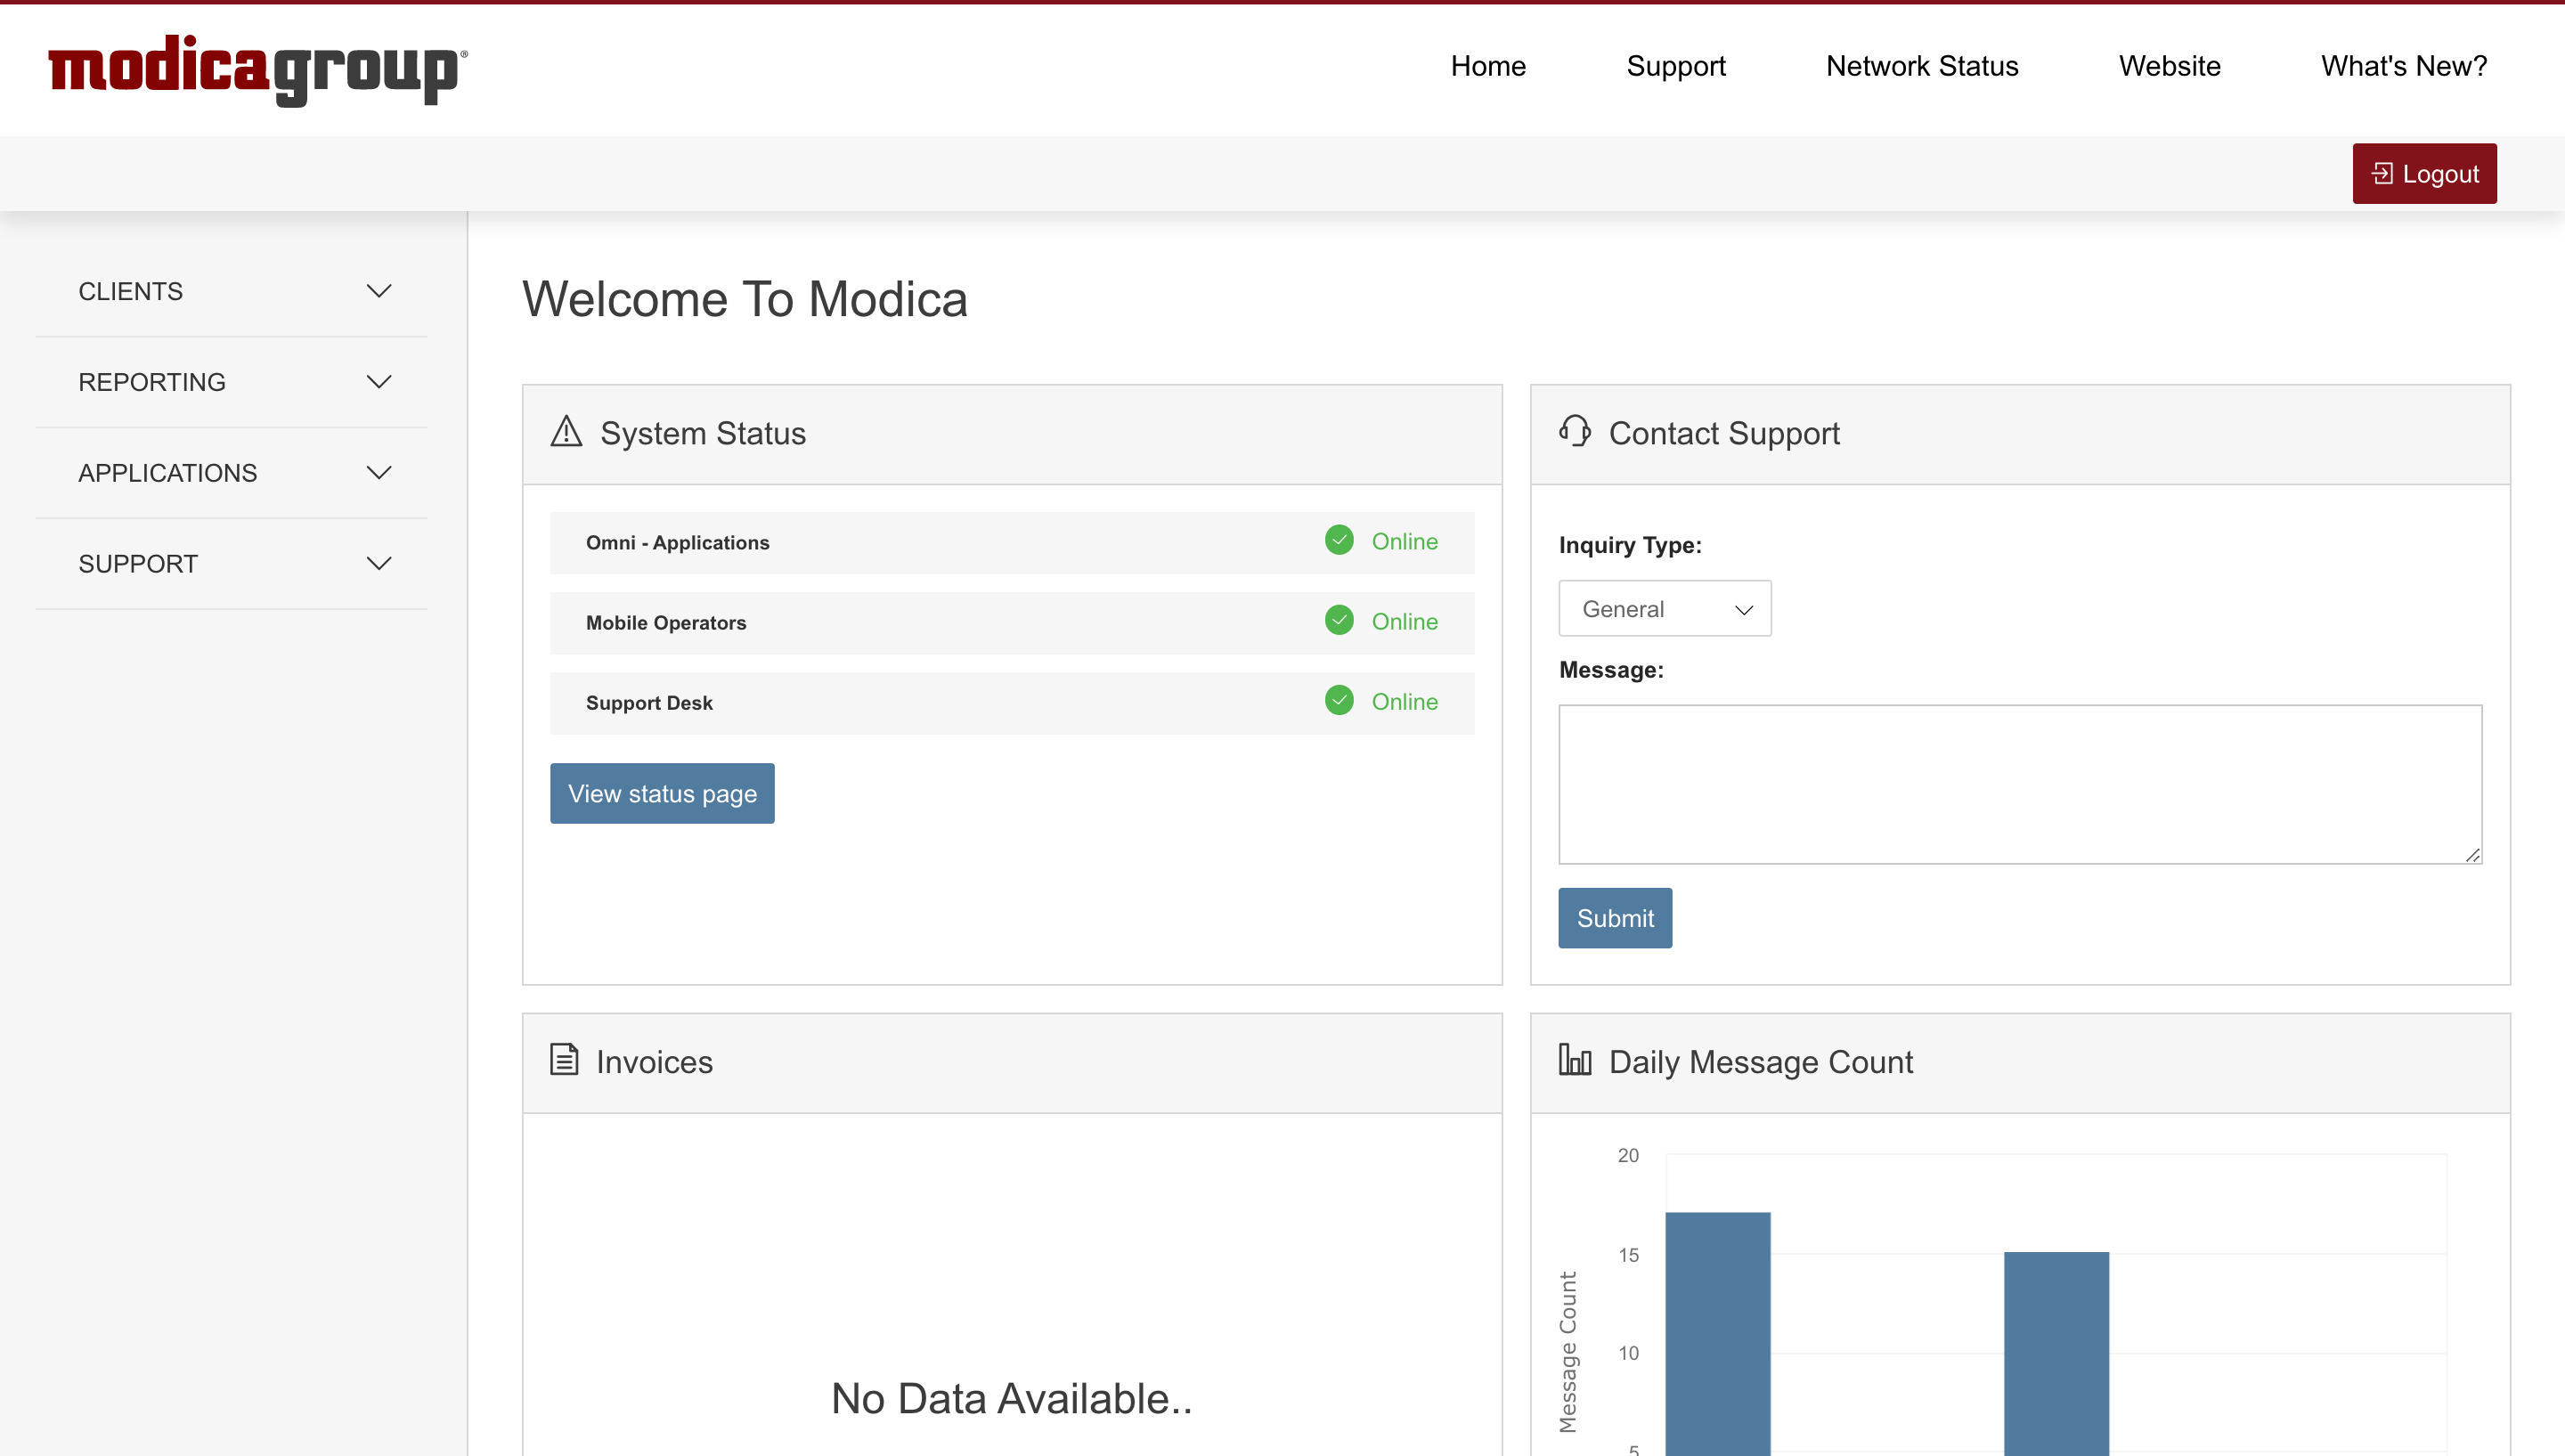Click the Logout button
Screen dimensions: 2565x1456
point(2424,174)
